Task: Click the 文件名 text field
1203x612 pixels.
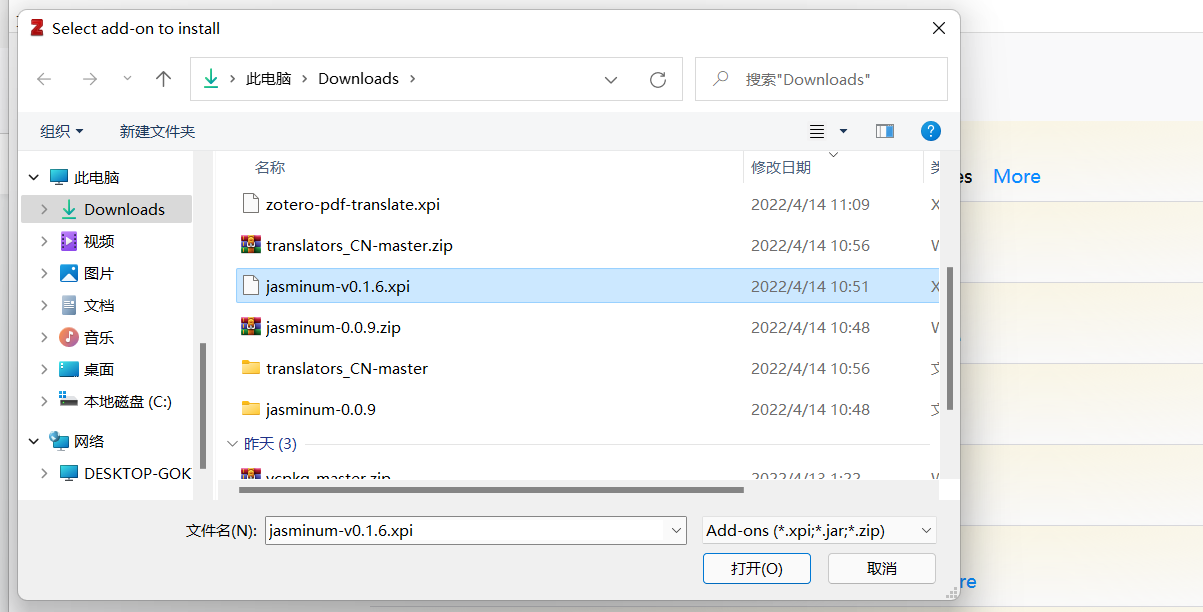Action: pyautogui.click(x=464, y=530)
